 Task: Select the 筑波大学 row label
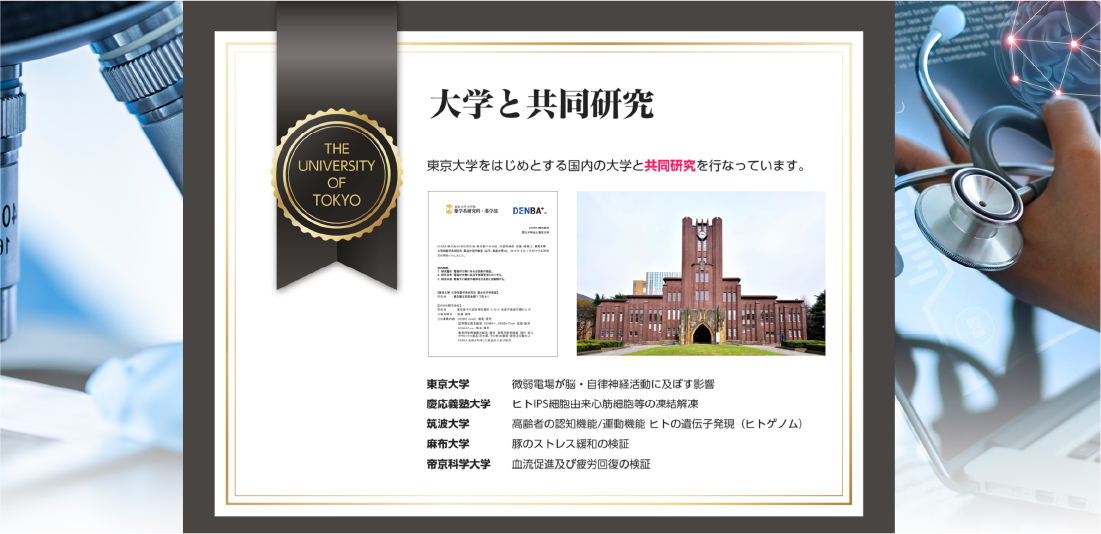point(448,424)
